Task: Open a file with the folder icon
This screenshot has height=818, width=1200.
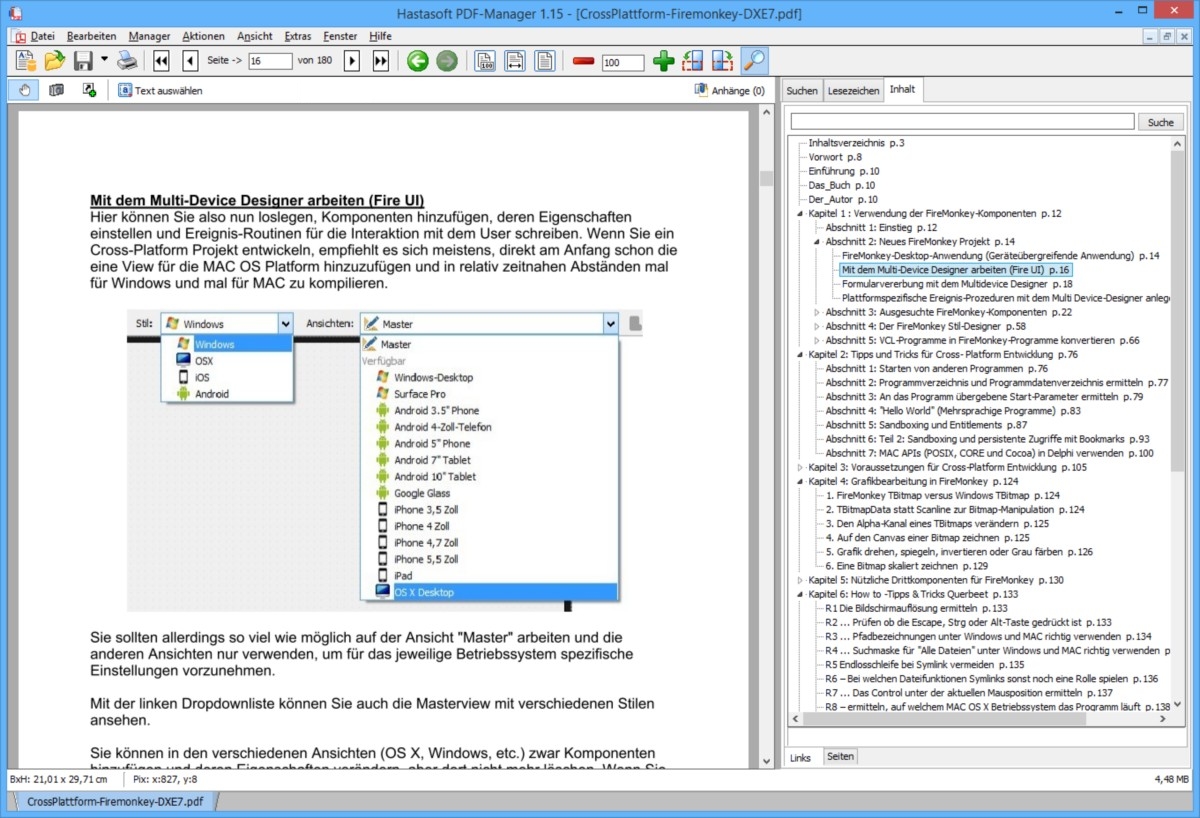Action: (x=55, y=61)
